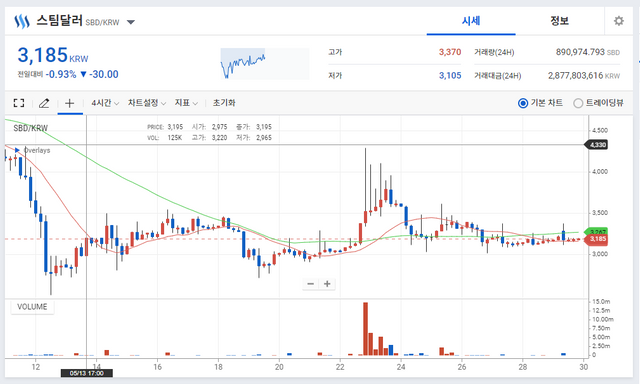Switch to the 정보 tab
The width and height of the screenshot is (640, 384).
click(x=559, y=21)
